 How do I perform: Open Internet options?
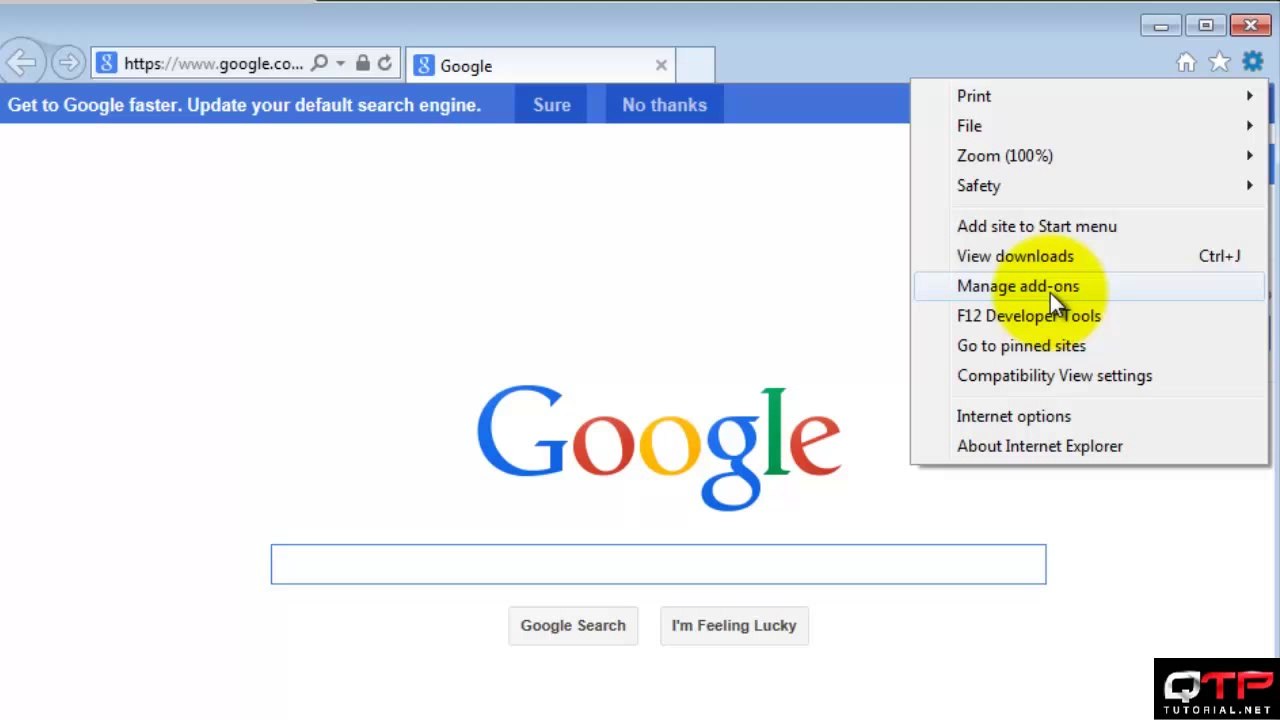1090,416
